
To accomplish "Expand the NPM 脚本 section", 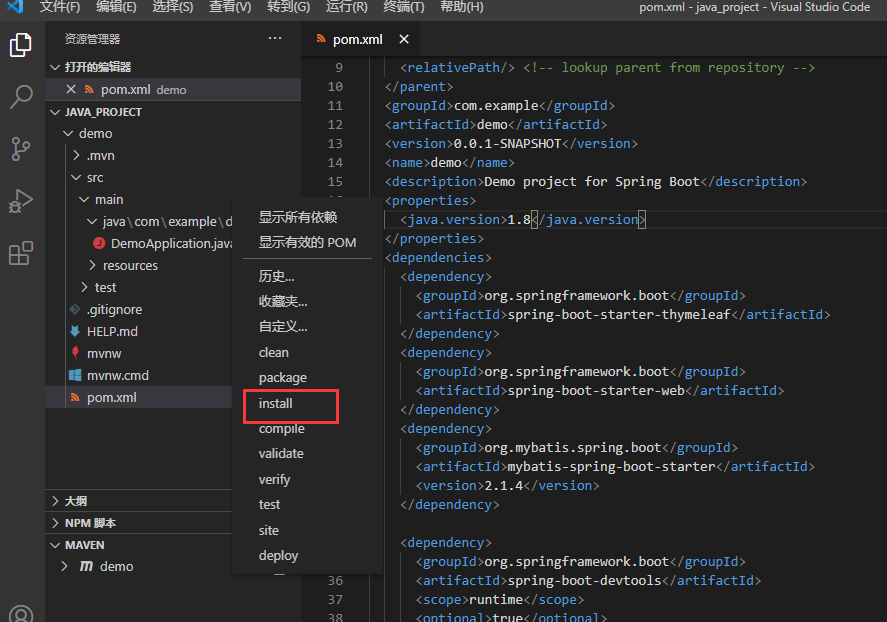I will click(55, 523).
